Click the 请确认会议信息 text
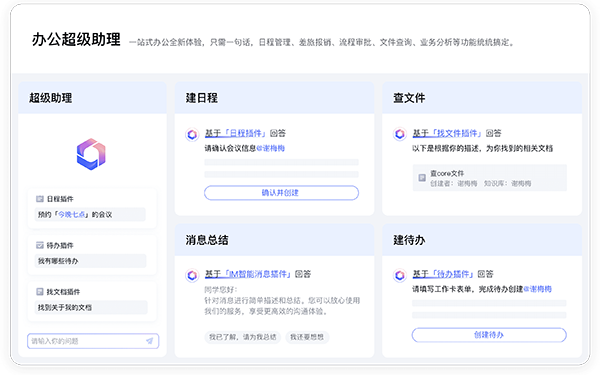Image resolution: width=600 pixels, height=375 pixels. pyautogui.click(x=230, y=148)
